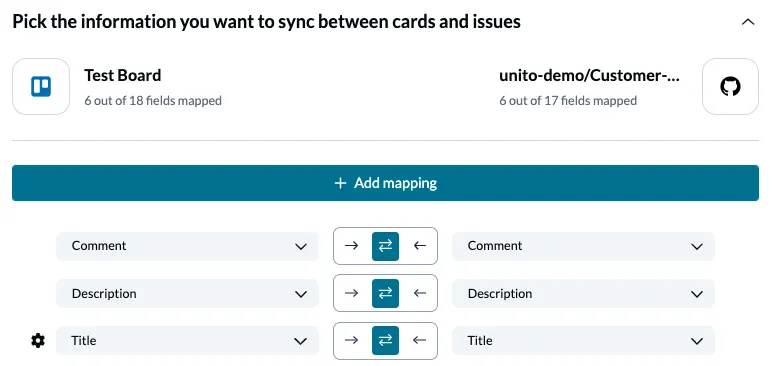Open the Trello Comment field dropdown

pyautogui.click(x=188, y=246)
